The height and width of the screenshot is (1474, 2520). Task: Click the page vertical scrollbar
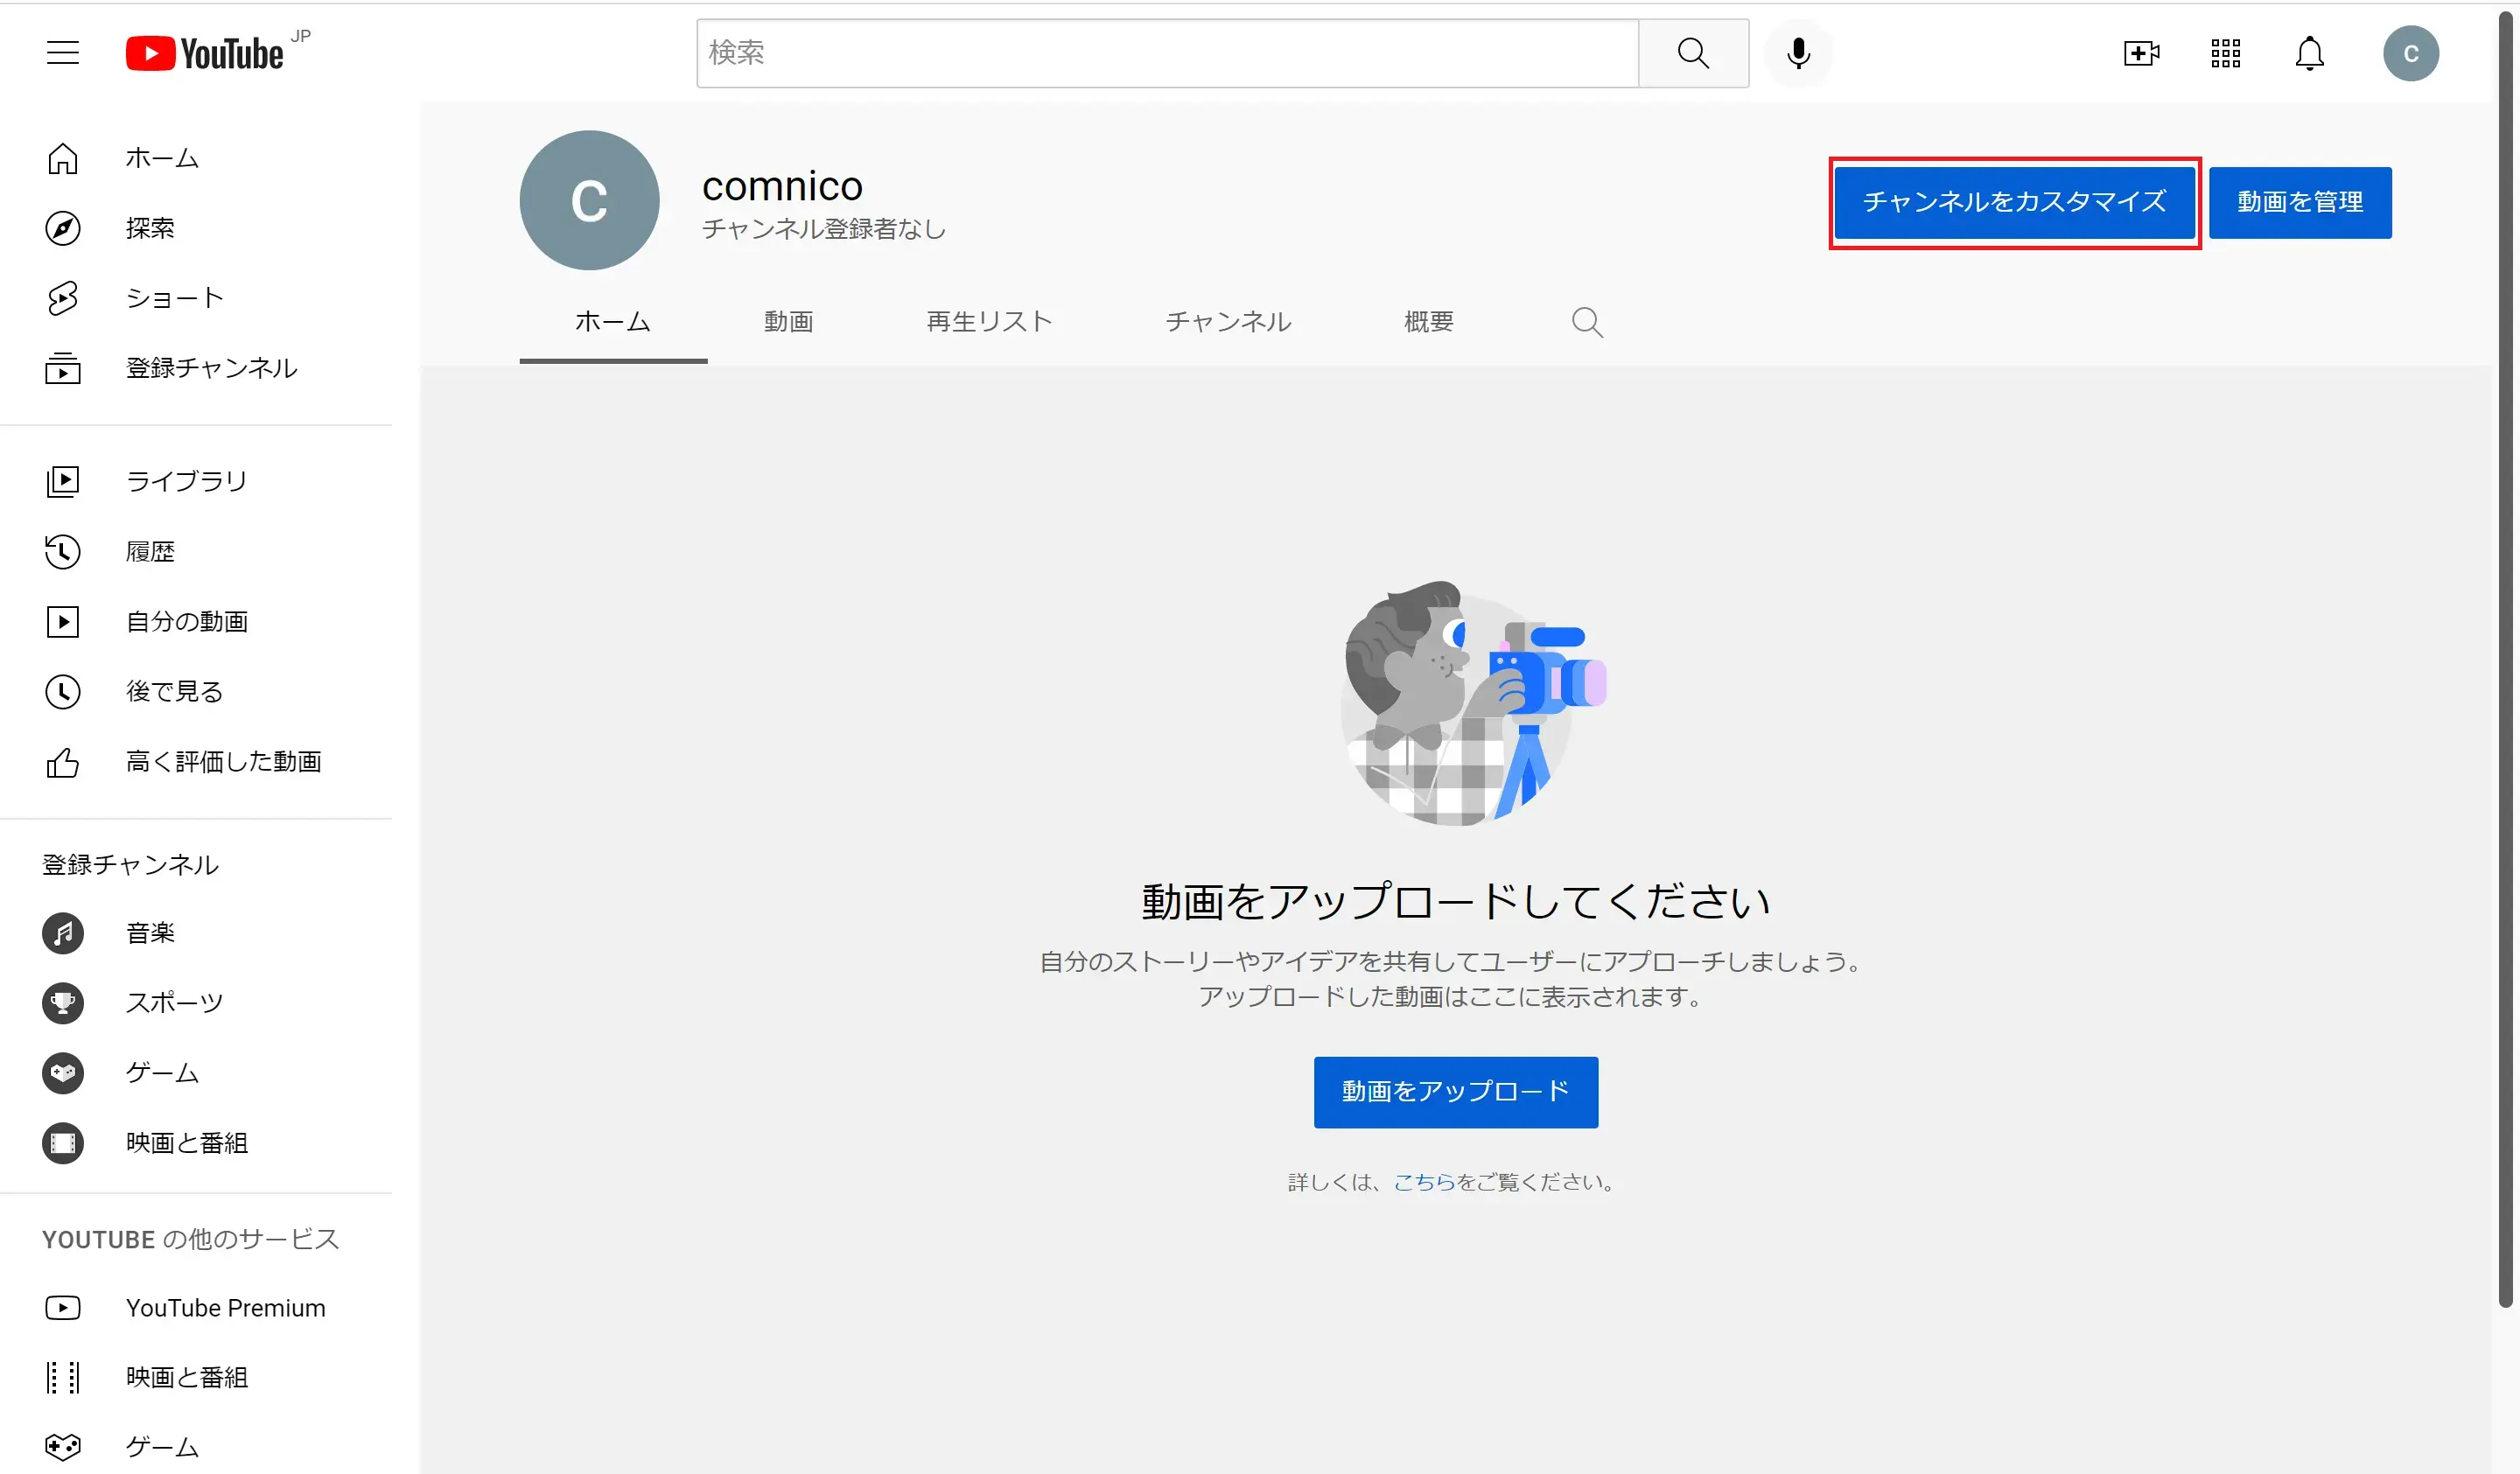click(2506, 660)
